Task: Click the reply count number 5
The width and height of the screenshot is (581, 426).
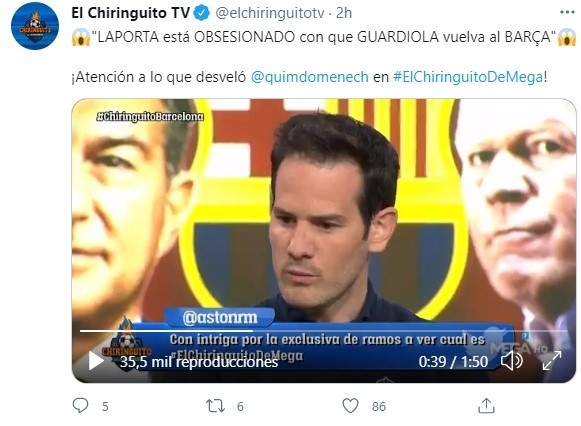Action: (x=105, y=407)
